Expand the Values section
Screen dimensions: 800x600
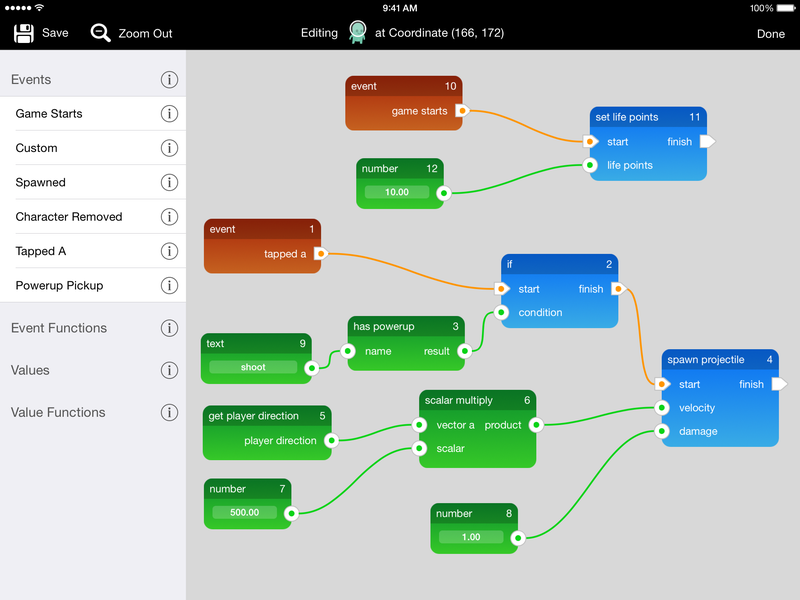pyautogui.click(x=93, y=370)
